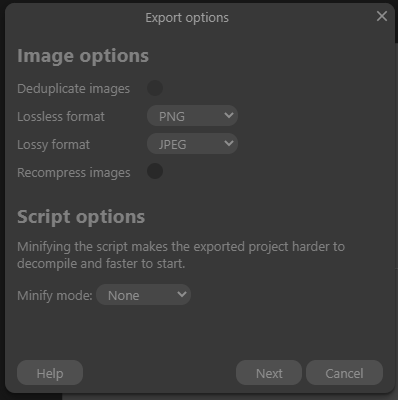Click the Lossy format label
This screenshot has width=398, height=400.
pos(53,145)
